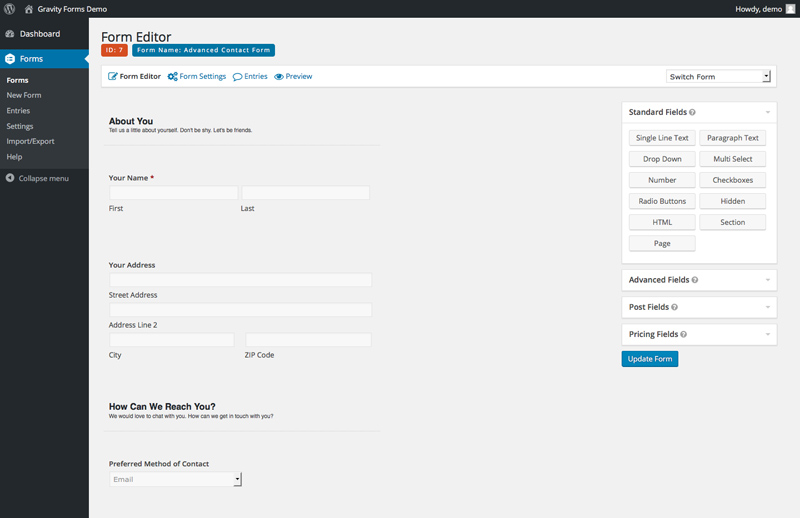Click the First name input field

173,192
